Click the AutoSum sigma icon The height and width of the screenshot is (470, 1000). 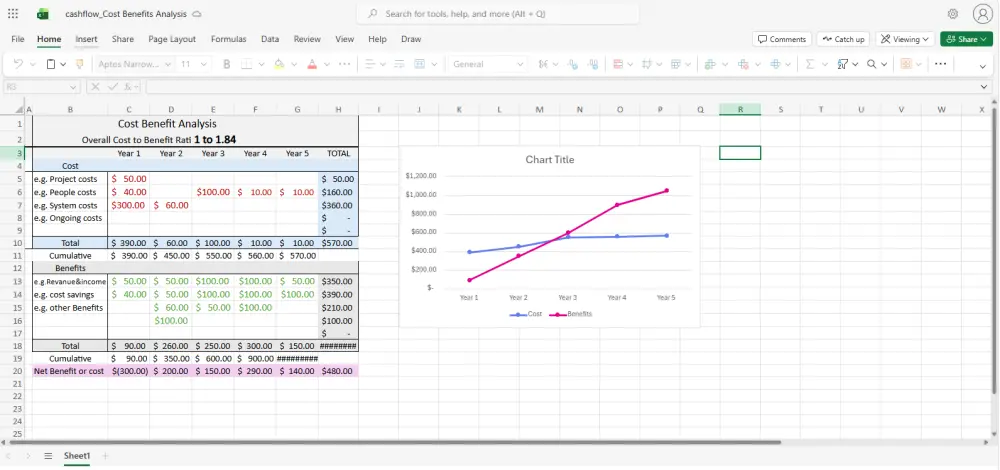810,64
